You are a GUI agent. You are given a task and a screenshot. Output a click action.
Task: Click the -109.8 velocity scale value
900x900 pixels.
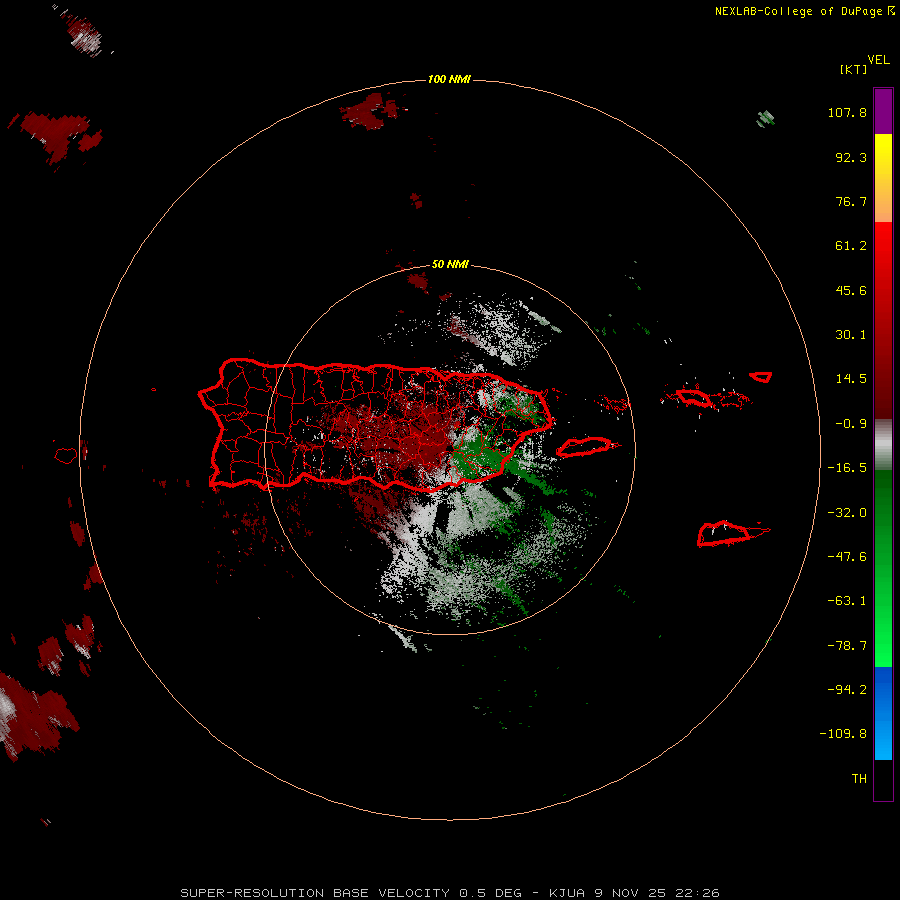click(843, 734)
